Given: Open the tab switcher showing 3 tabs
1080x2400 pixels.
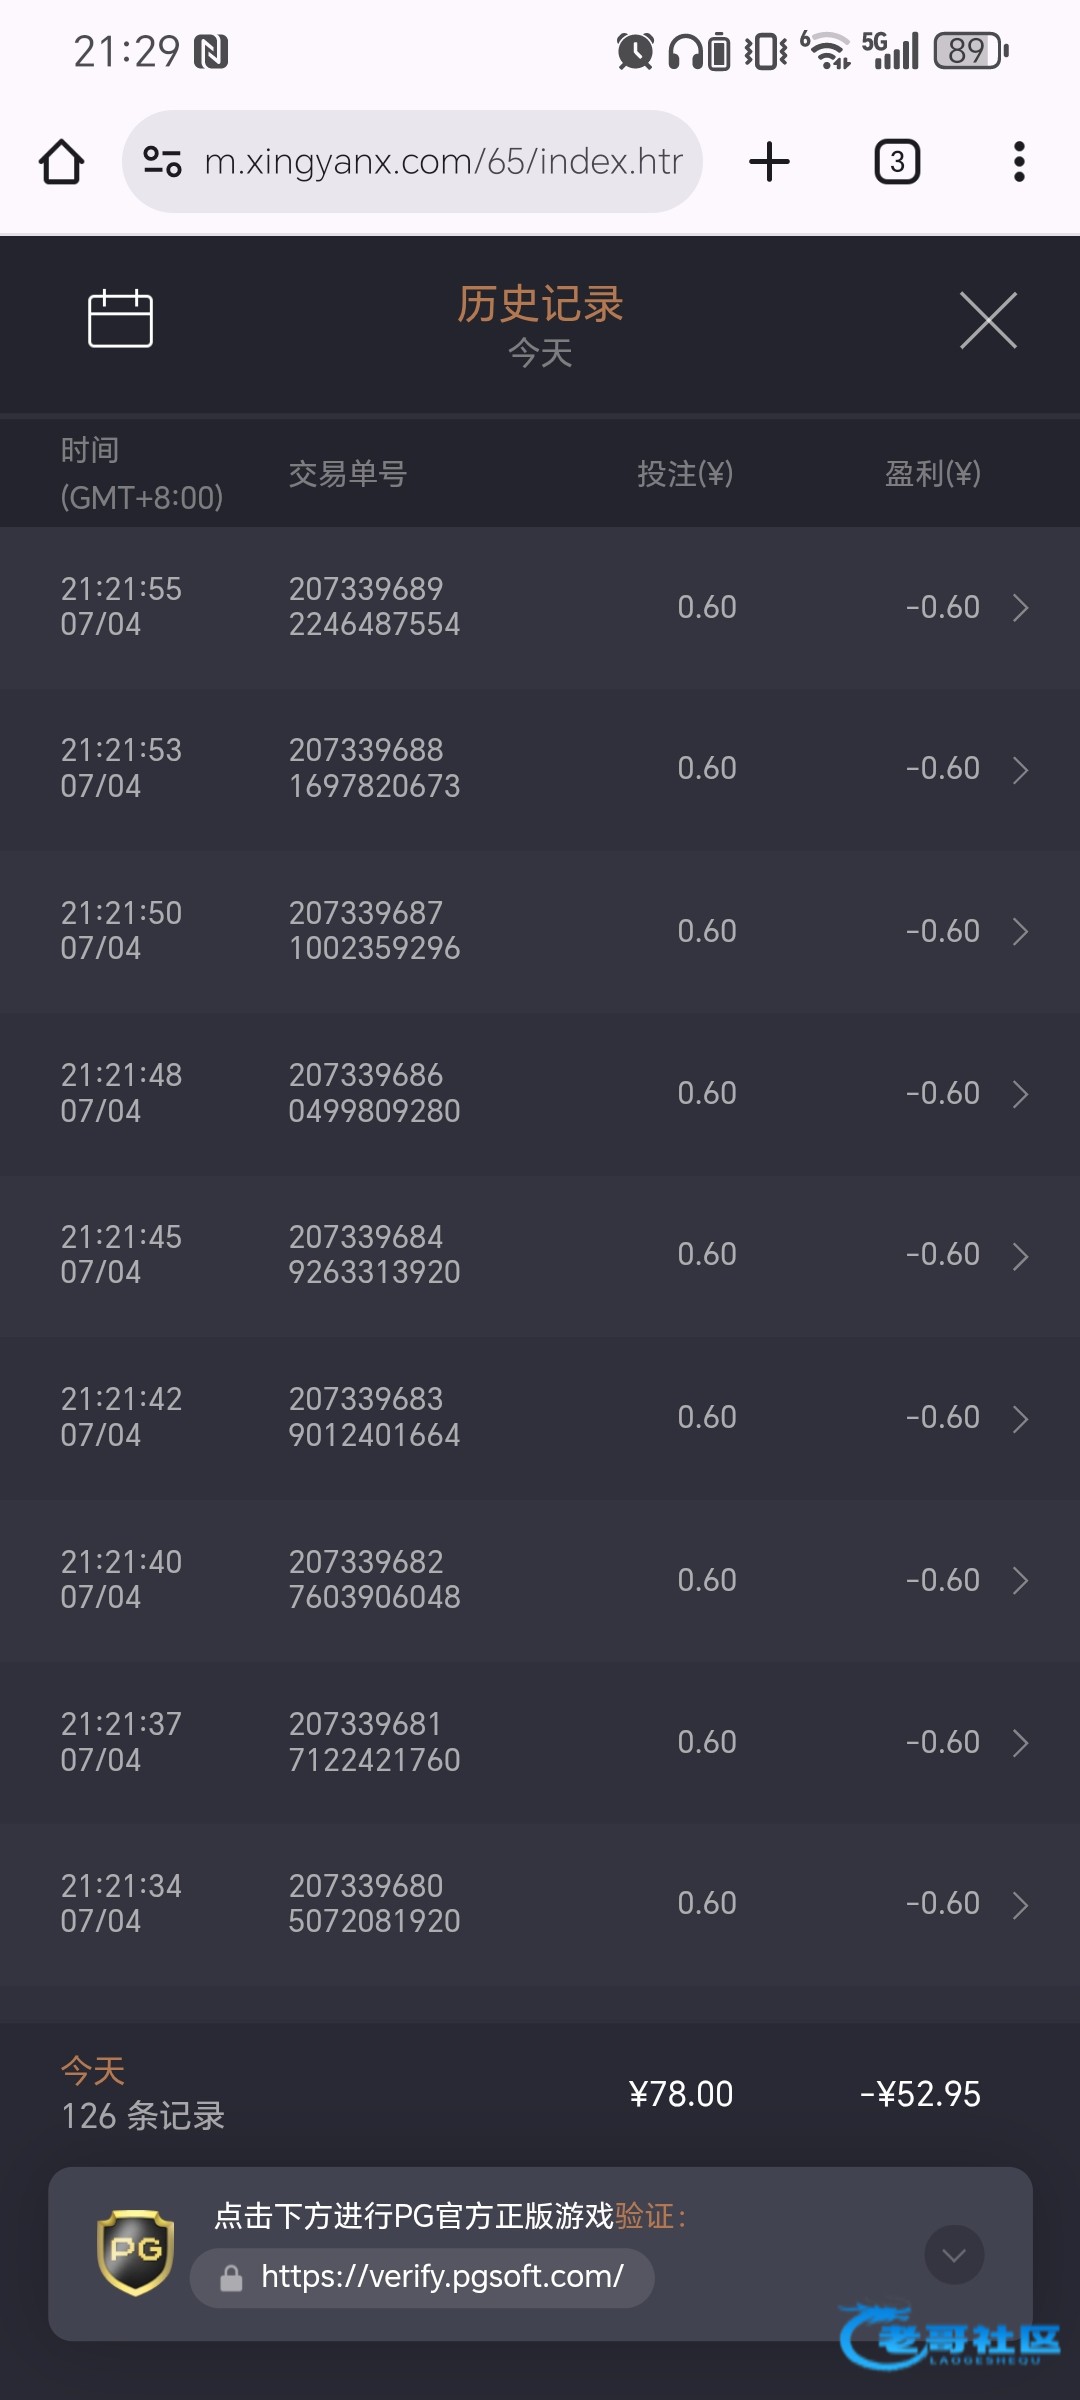Looking at the screenshot, I should click(897, 162).
